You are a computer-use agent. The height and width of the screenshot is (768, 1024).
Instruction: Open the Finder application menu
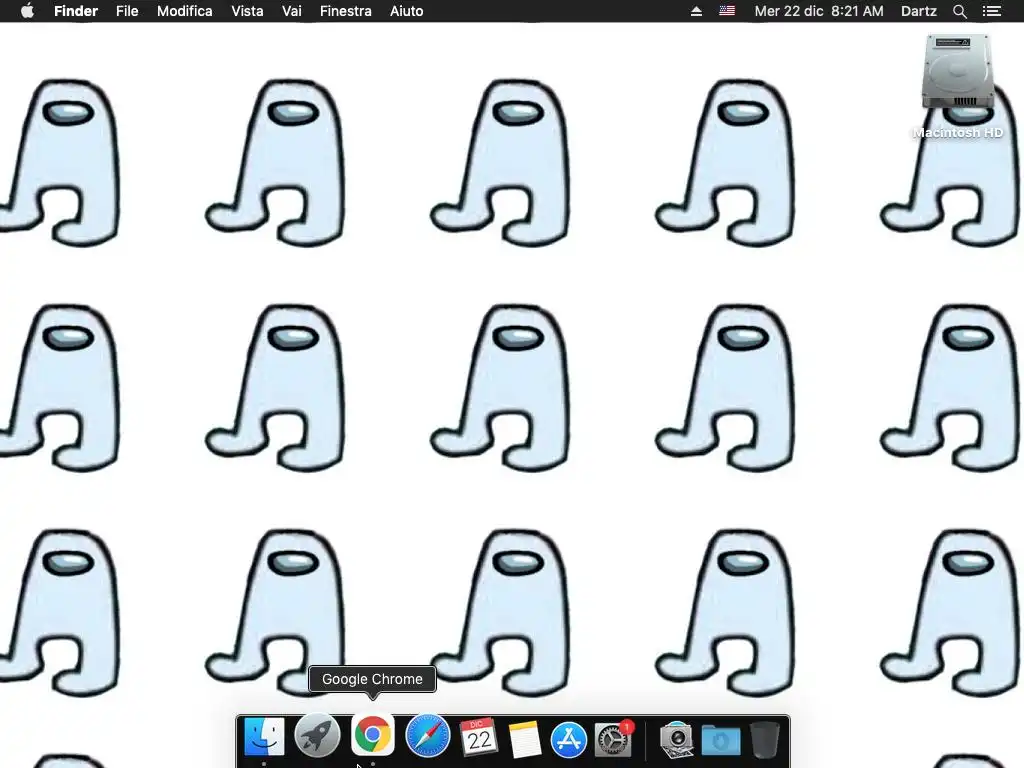pyautogui.click(x=76, y=11)
